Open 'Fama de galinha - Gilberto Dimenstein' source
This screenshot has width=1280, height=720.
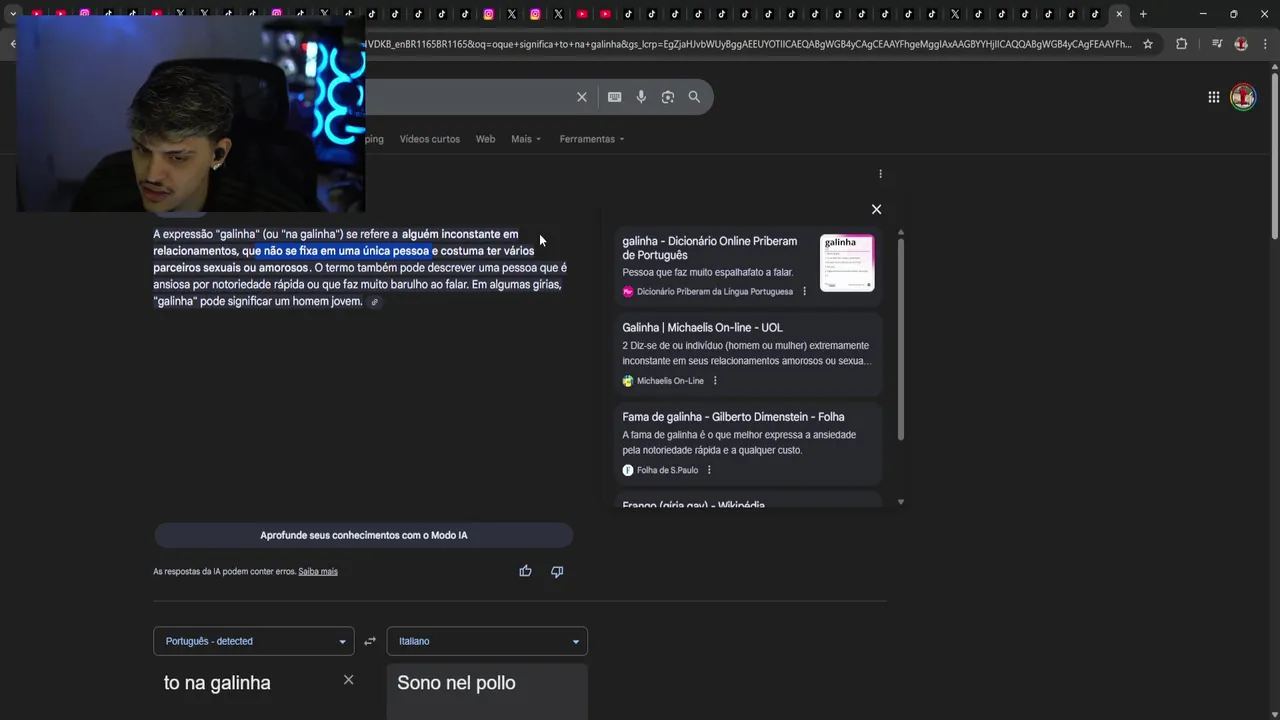(733, 417)
